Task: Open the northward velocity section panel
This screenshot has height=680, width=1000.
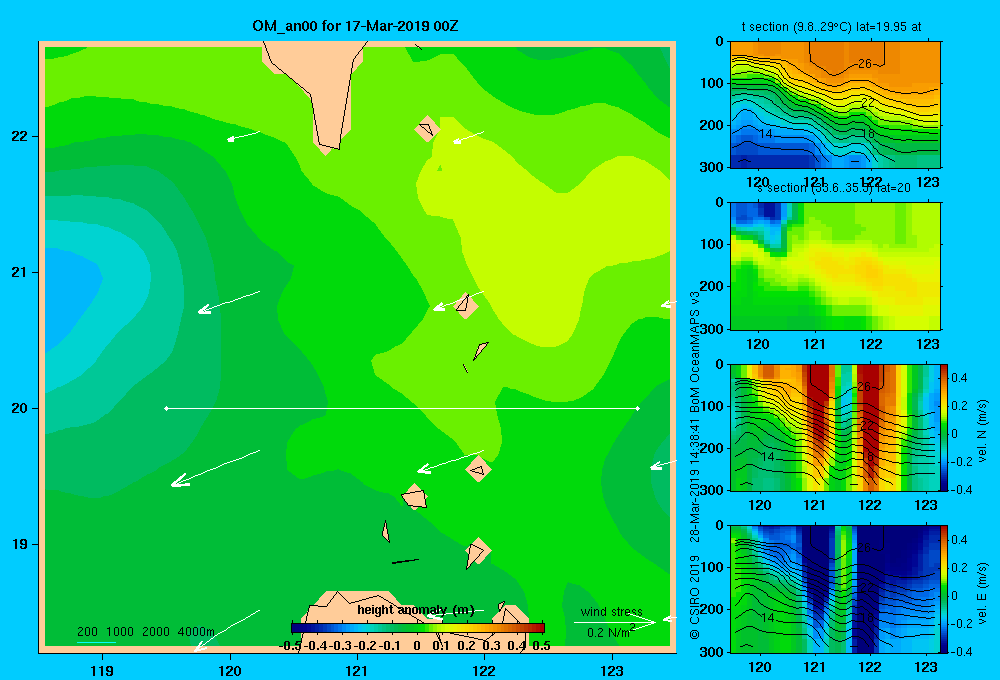Action: (835, 427)
